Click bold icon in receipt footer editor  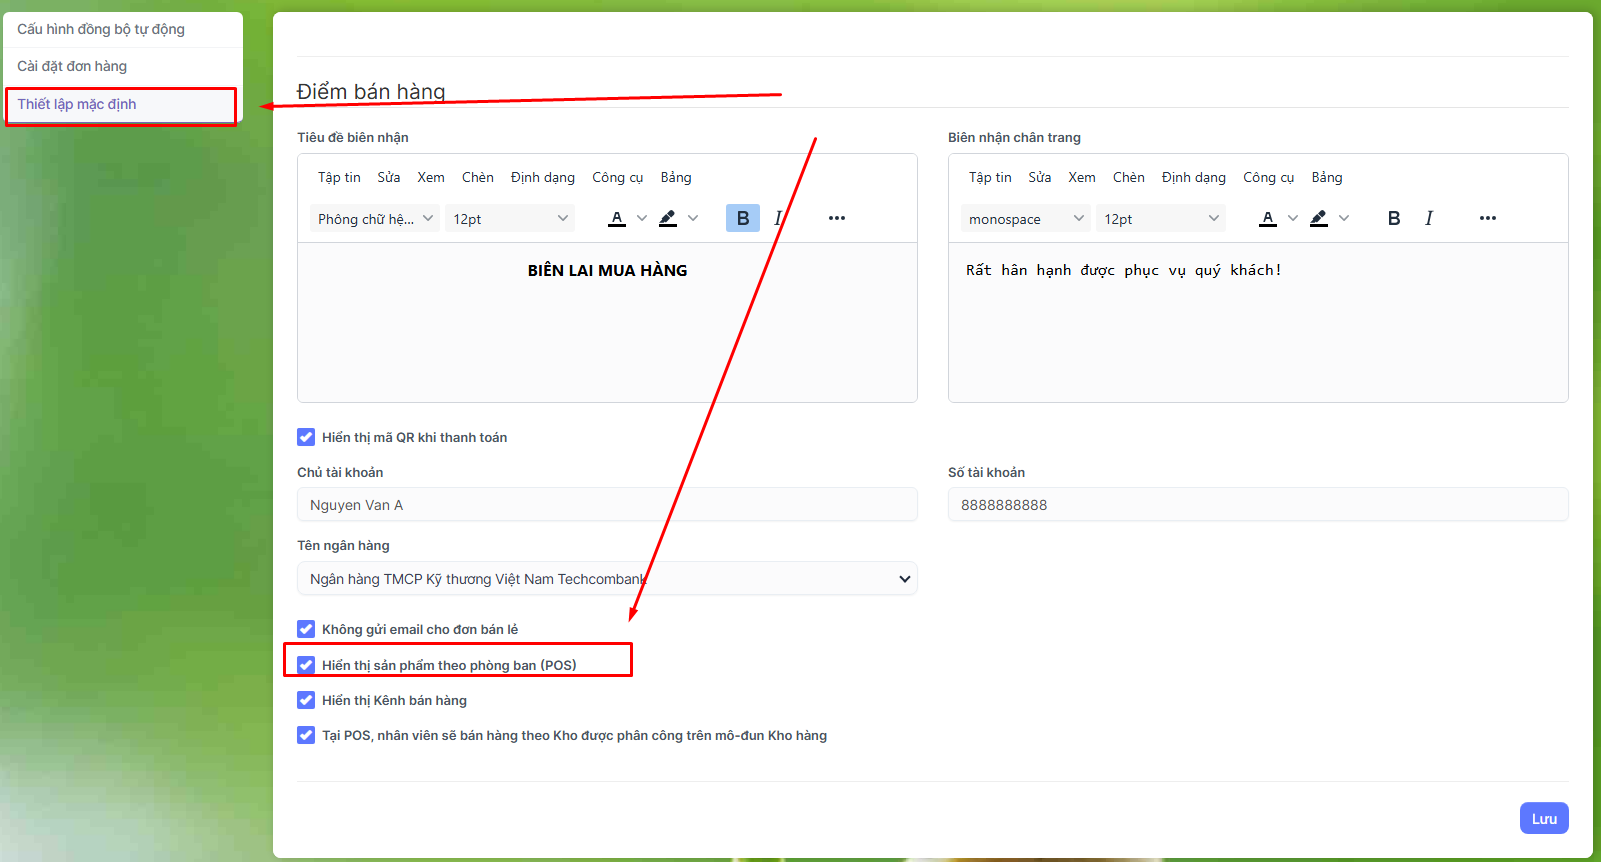tap(1393, 218)
